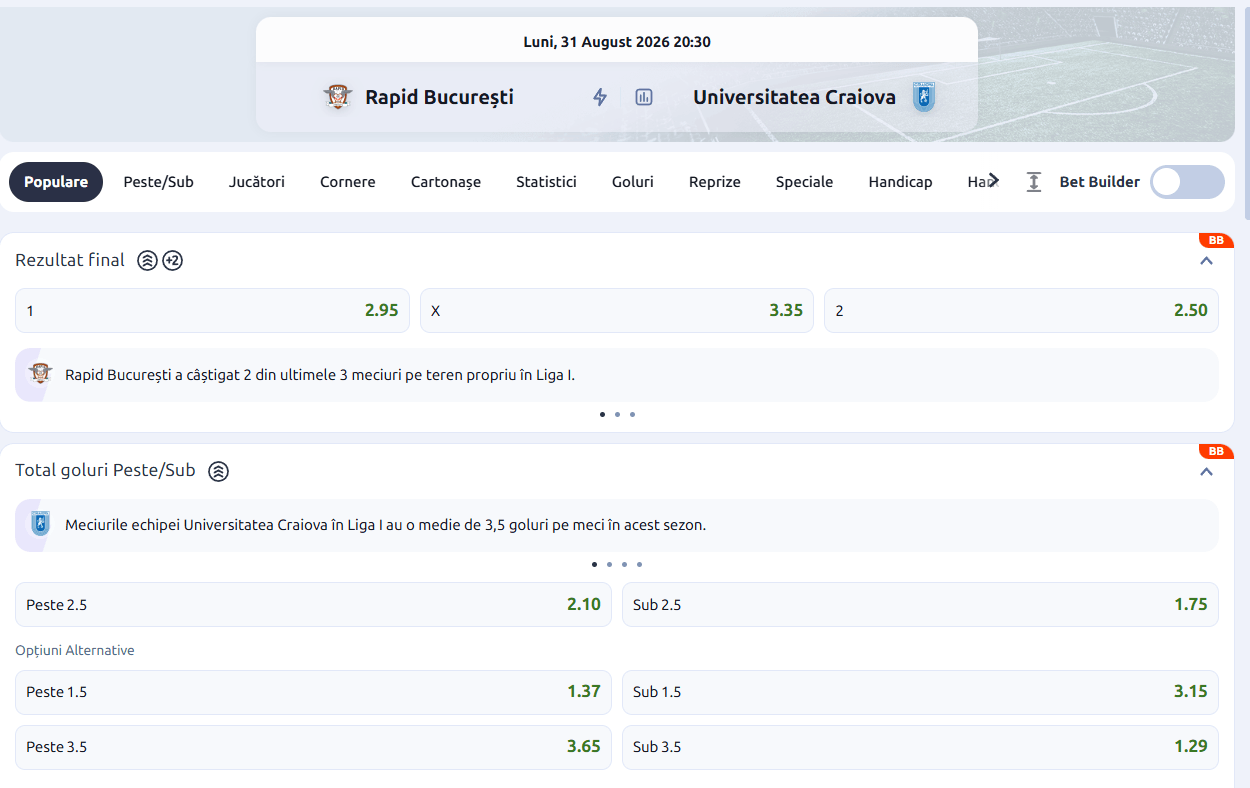Screen dimensions: 1250x788
Task: Bet on away win 2 at 2.50
Action: [1021, 310]
